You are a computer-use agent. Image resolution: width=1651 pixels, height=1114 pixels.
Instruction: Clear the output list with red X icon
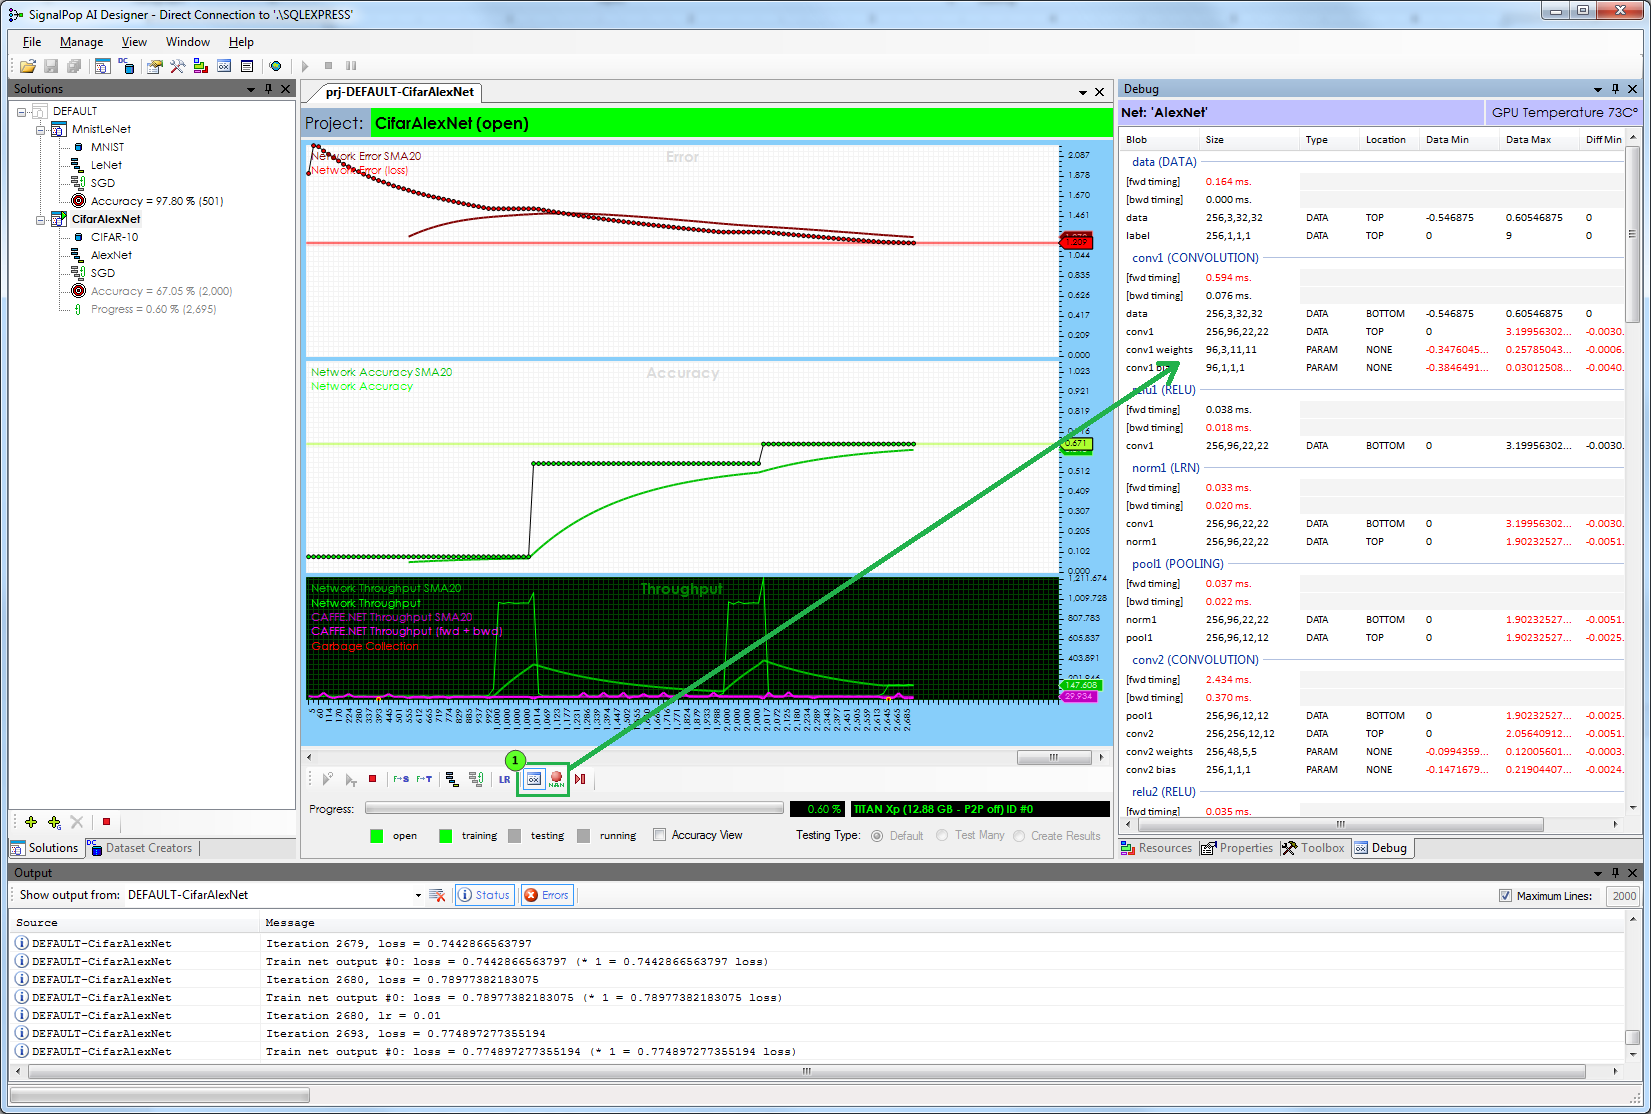coord(437,895)
